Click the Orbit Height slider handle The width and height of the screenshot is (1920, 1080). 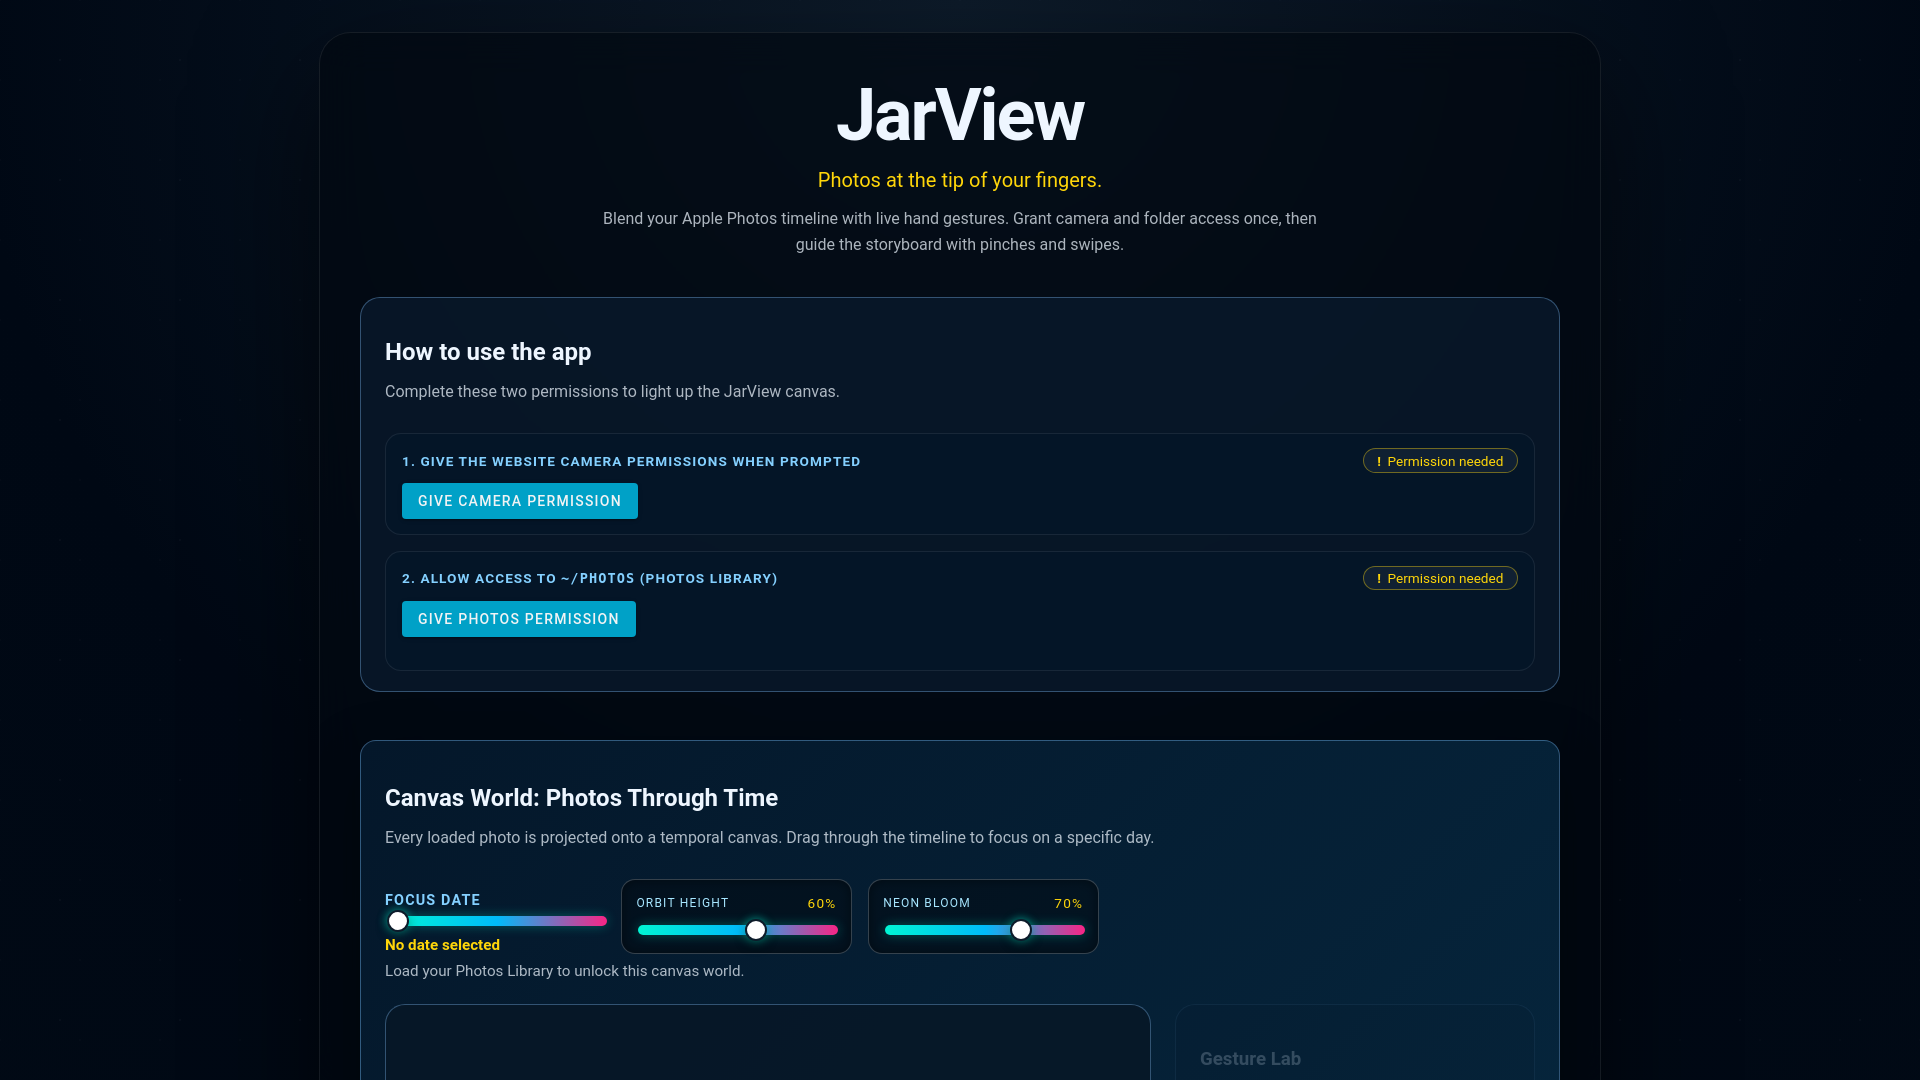(756, 930)
